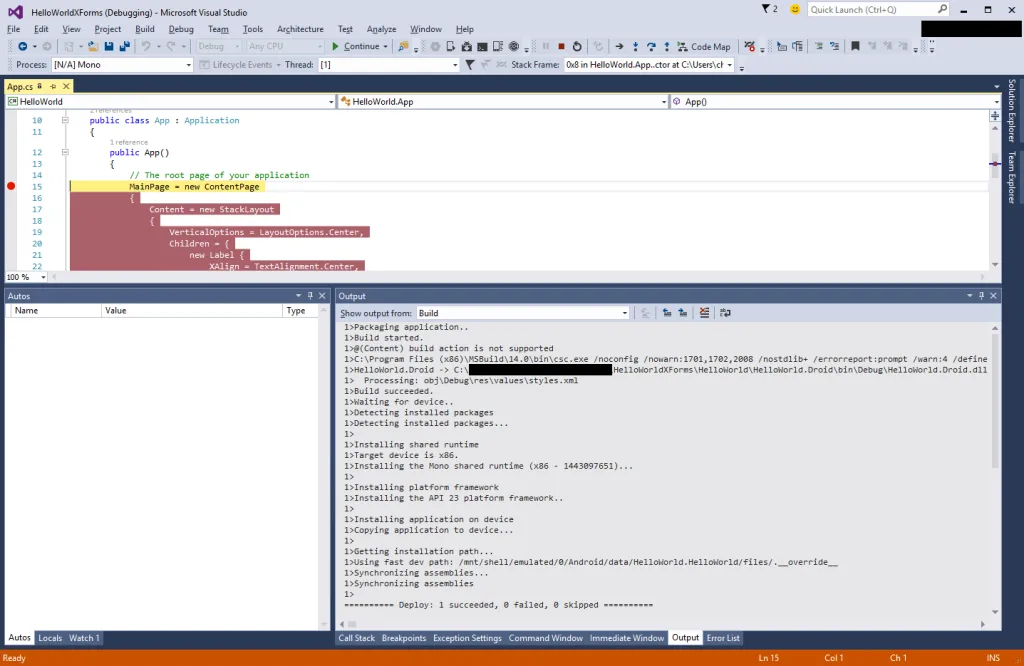Open the Team Explorer side tab

click(1012, 178)
